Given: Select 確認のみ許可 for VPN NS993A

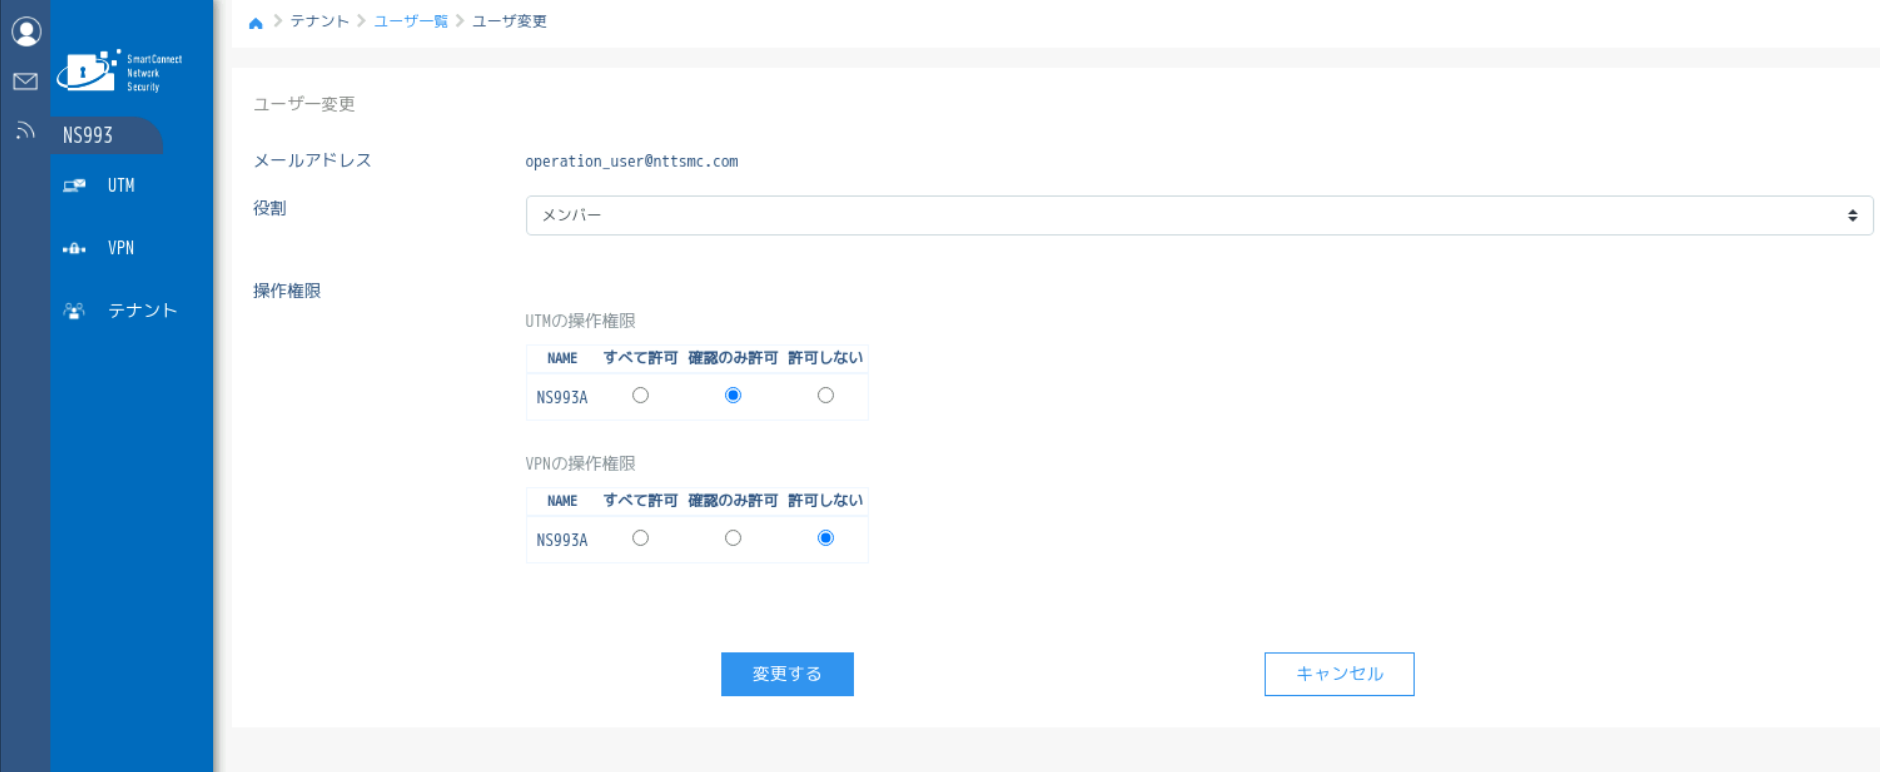Looking at the screenshot, I should pyautogui.click(x=733, y=538).
